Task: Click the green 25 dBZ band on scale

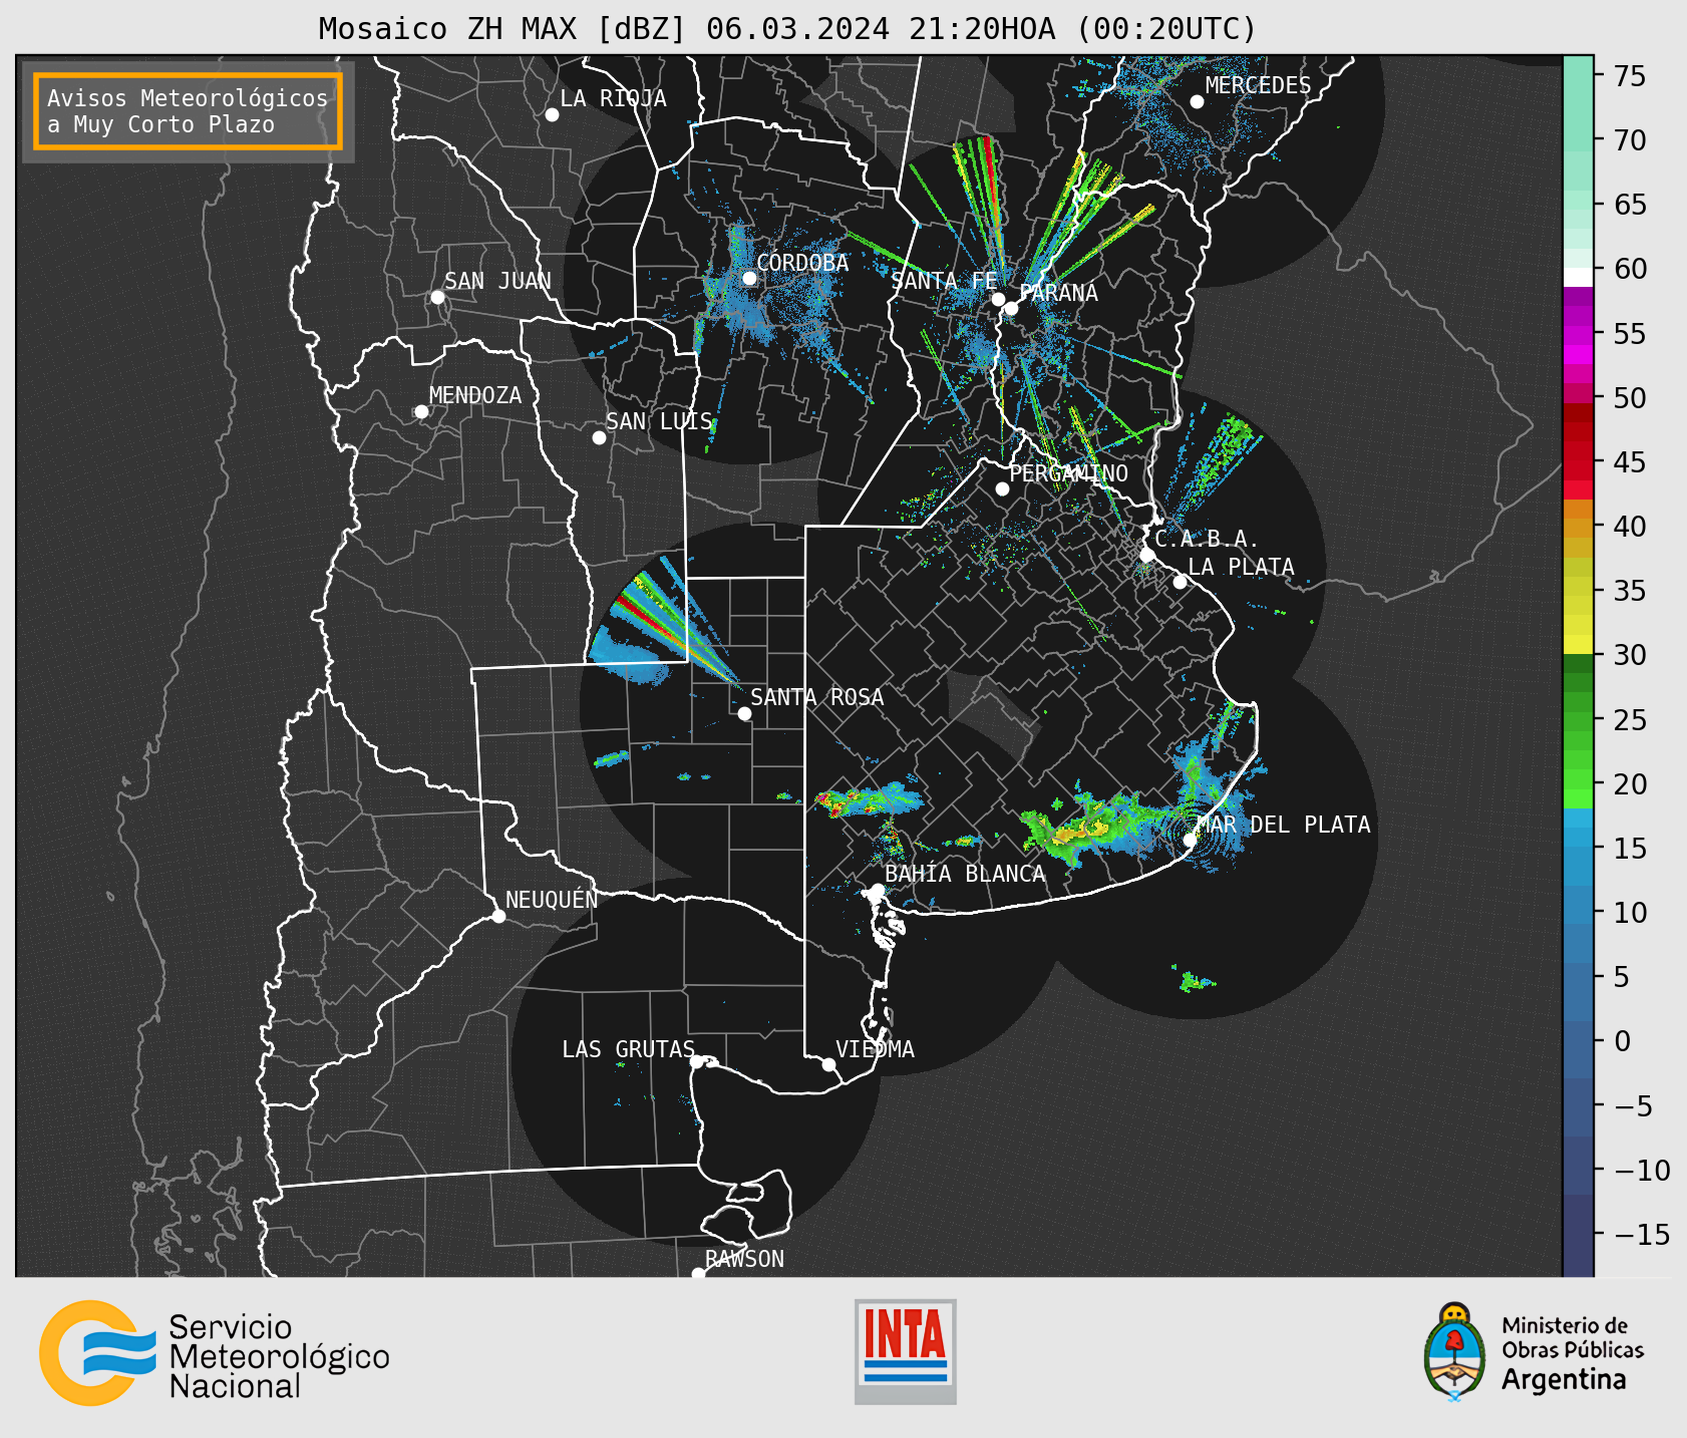Action: tap(1577, 720)
